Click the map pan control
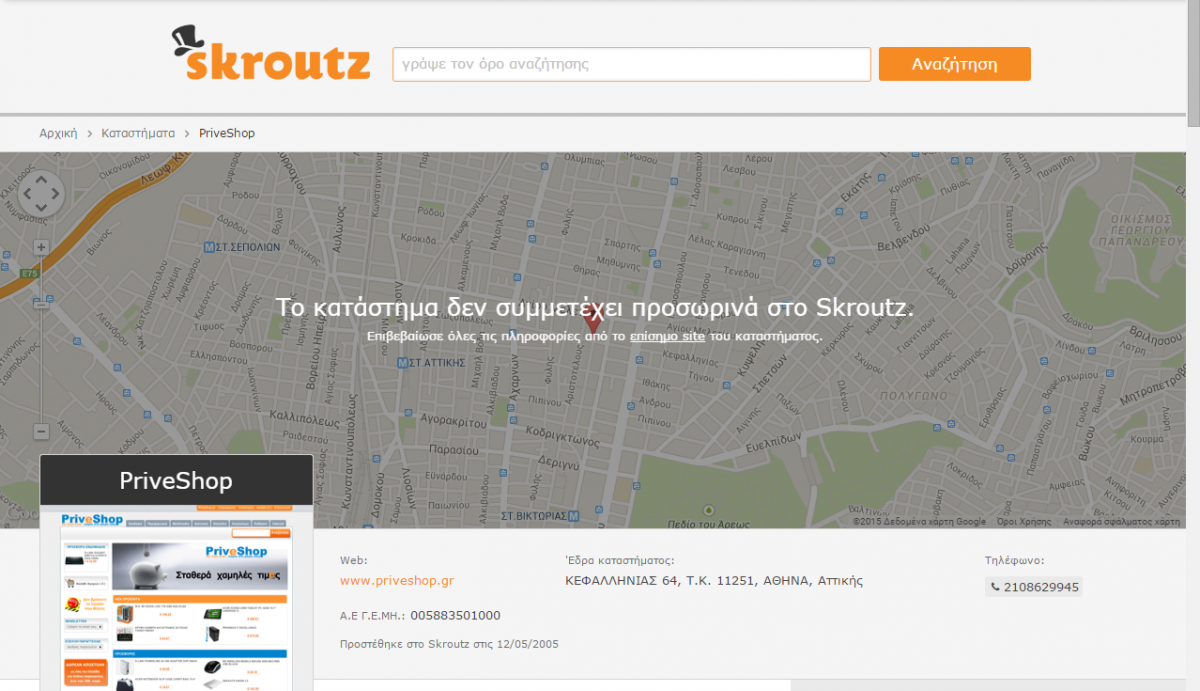The height and width of the screenshot is (691, 1200). [x=41, y=194]
